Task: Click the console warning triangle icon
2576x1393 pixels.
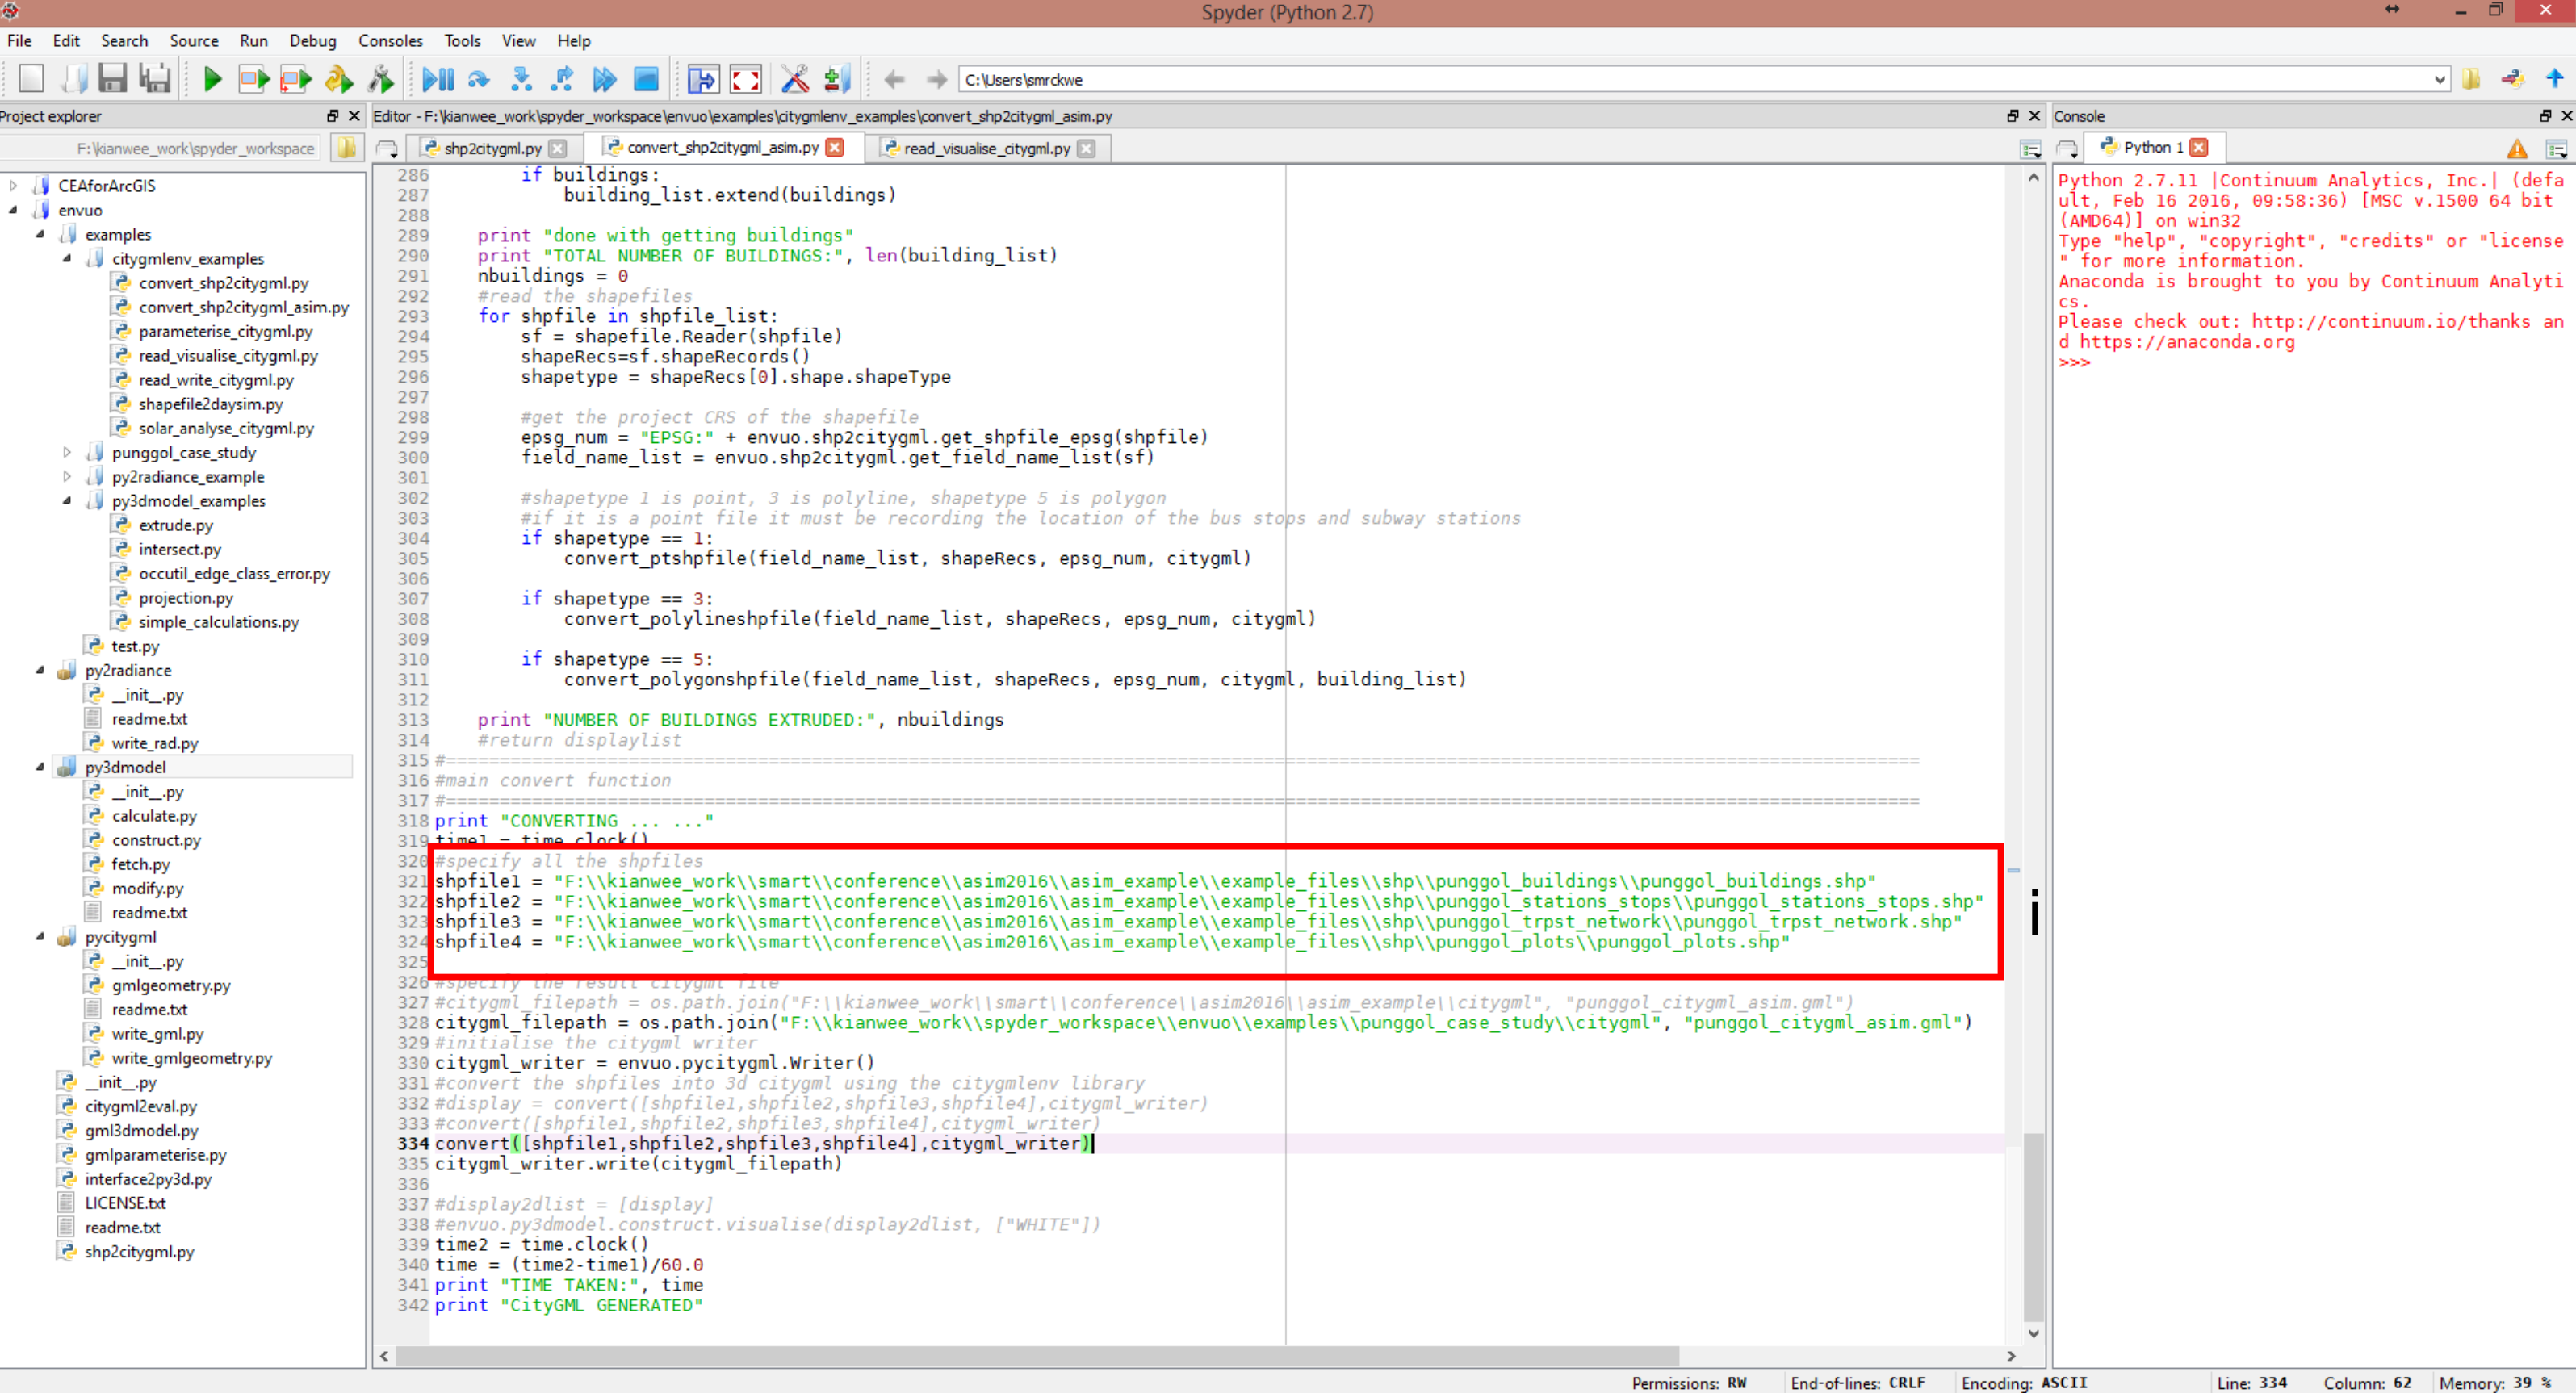Action: click(x=2517, y=149)
